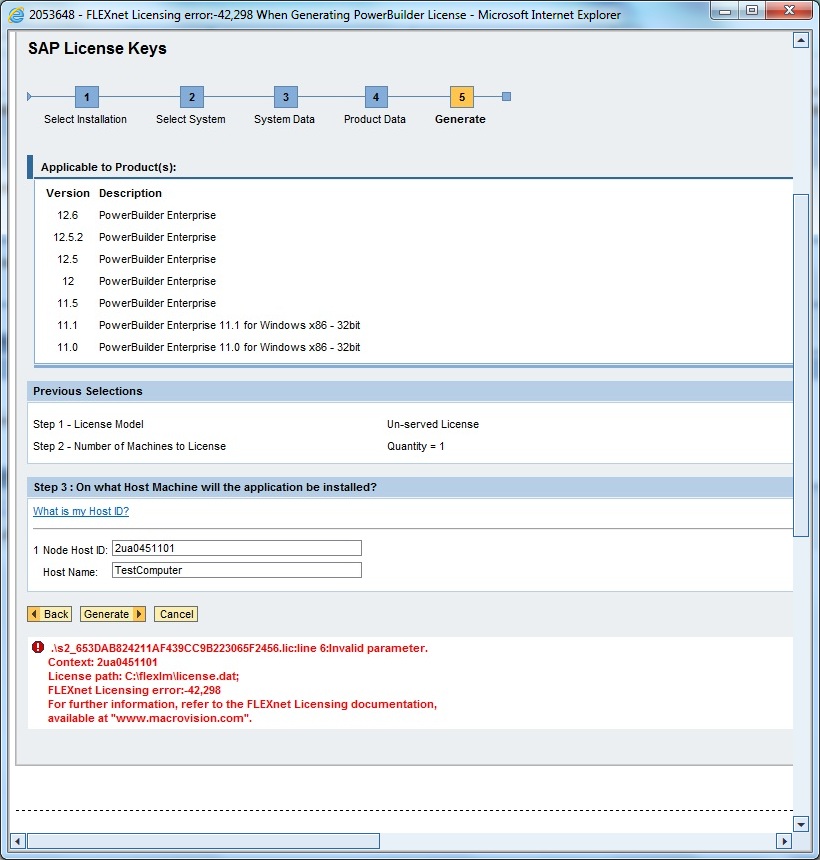
Task: Click step 3 System Data box
Action: tap(286, 97)
